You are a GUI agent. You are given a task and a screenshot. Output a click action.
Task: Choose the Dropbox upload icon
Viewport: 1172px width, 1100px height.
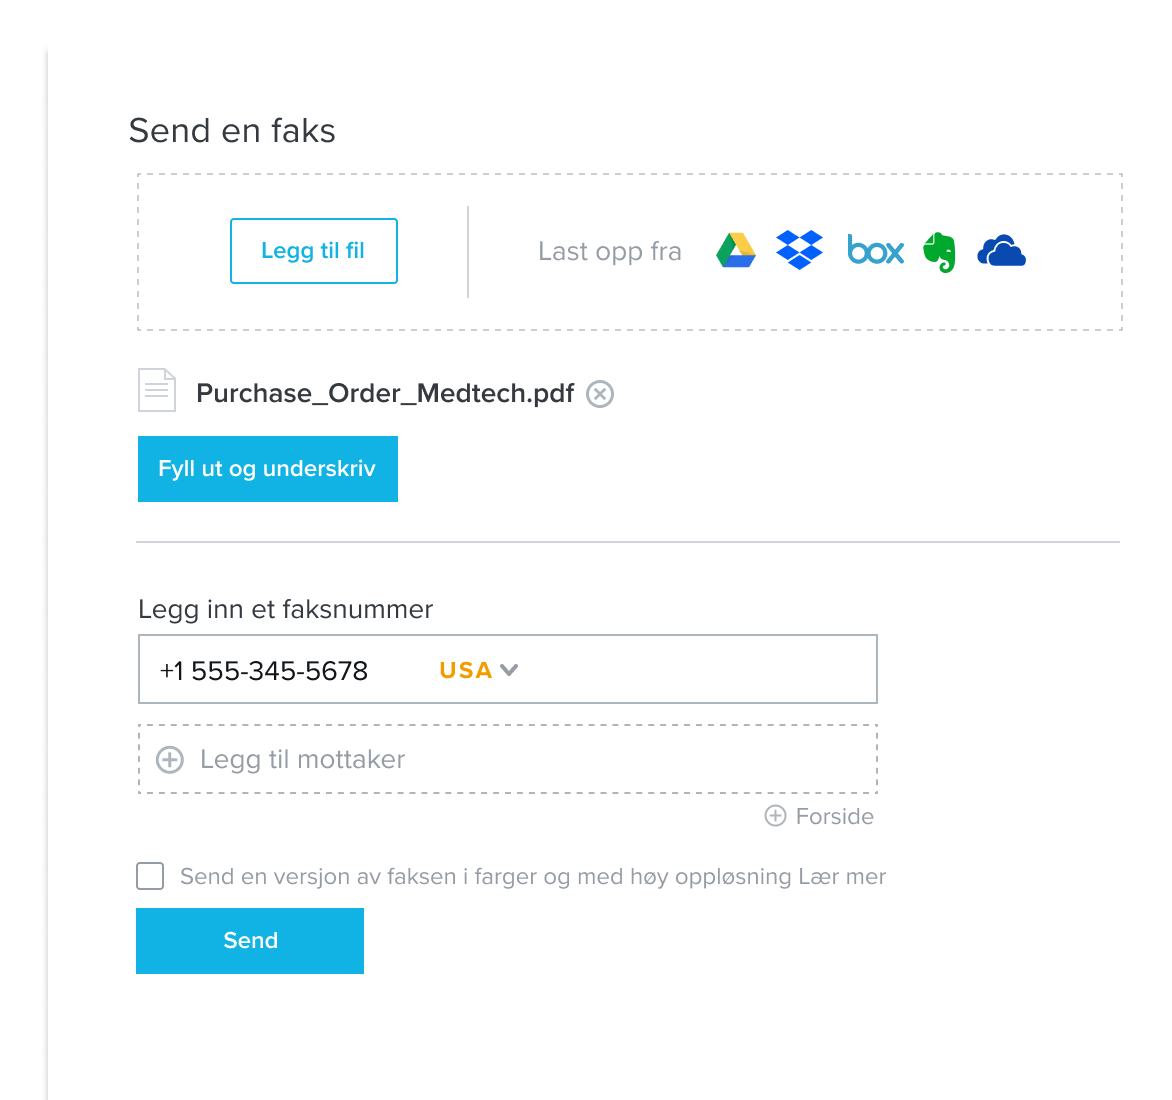pyautogui.click(x=799, y=250)
